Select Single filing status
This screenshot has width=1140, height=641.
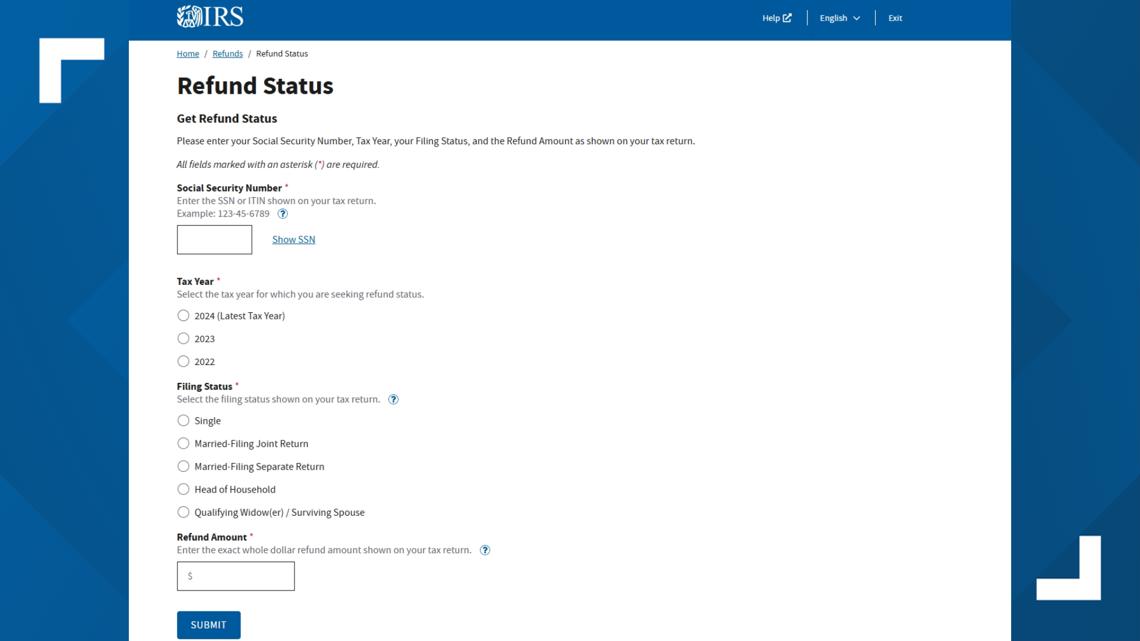183,421
